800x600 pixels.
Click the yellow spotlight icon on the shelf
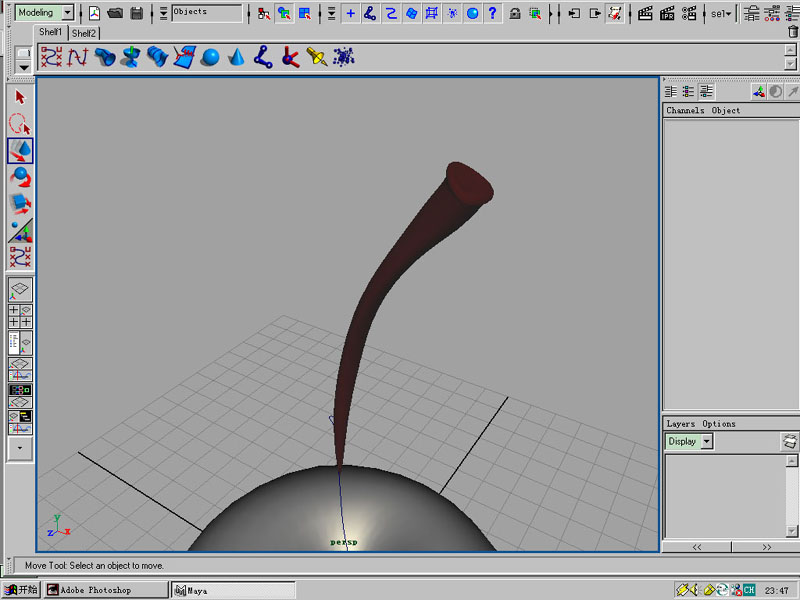point(317,57)
